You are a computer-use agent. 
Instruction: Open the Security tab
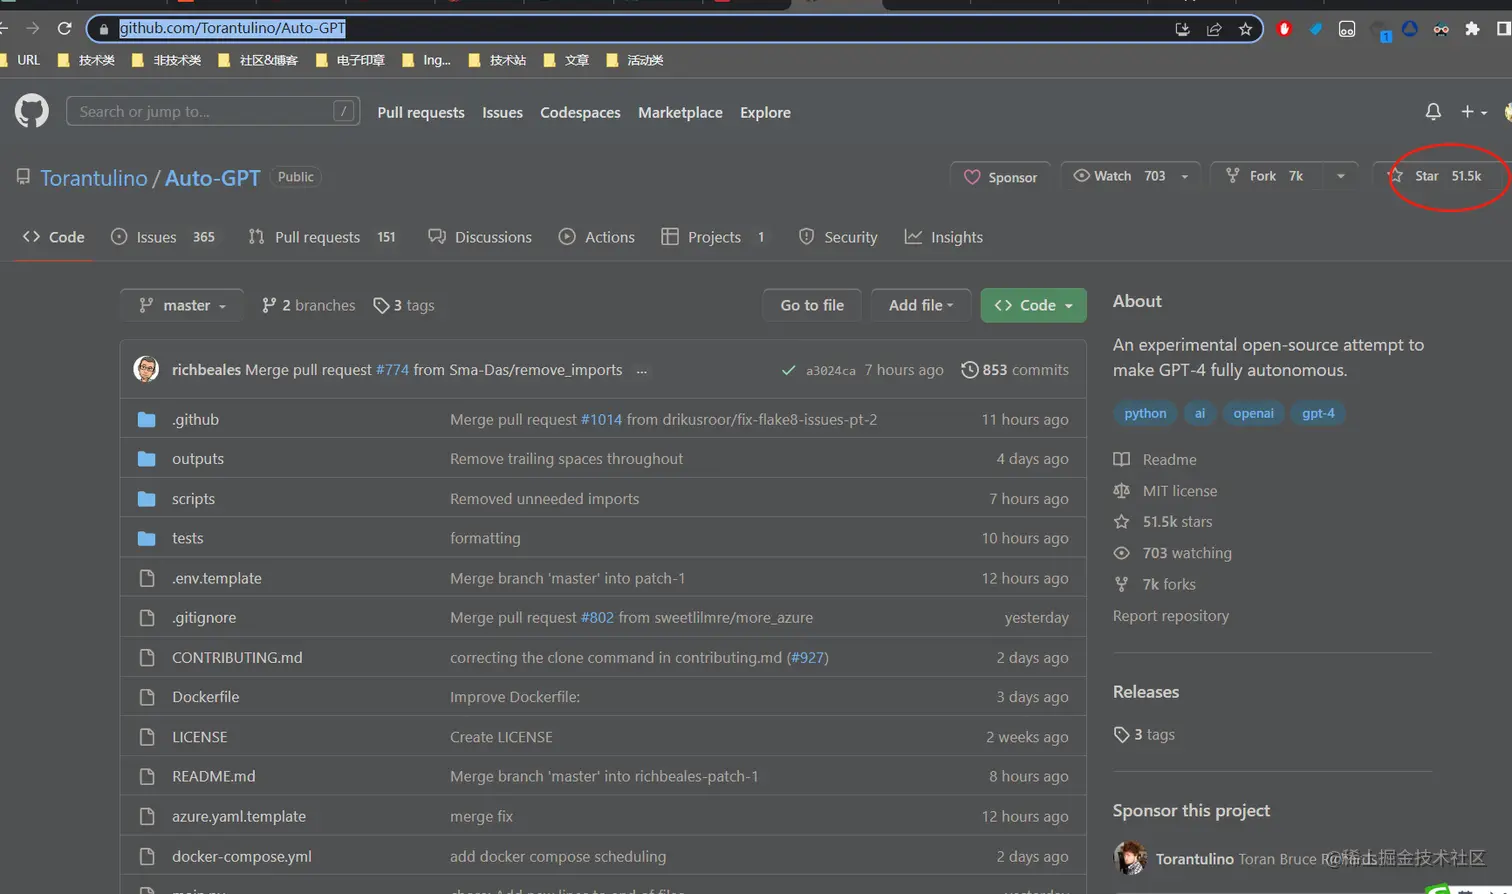coord(838,237)
